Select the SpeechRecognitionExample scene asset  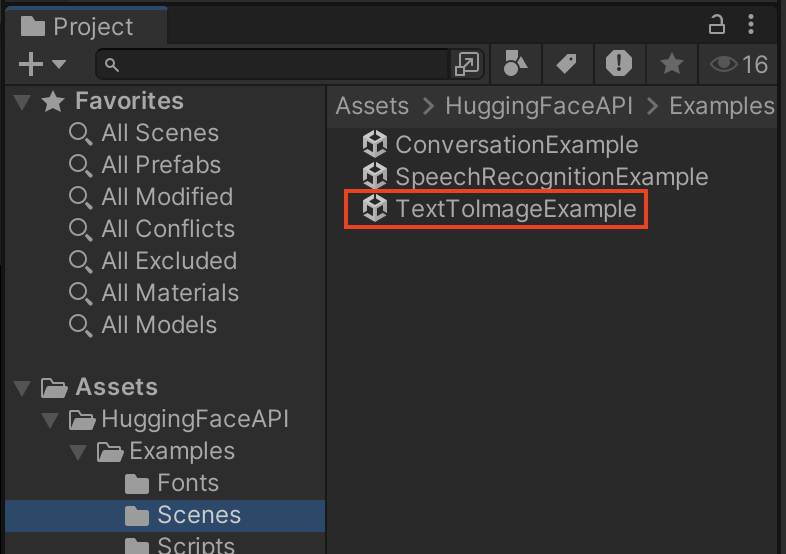tap(535, 176)
